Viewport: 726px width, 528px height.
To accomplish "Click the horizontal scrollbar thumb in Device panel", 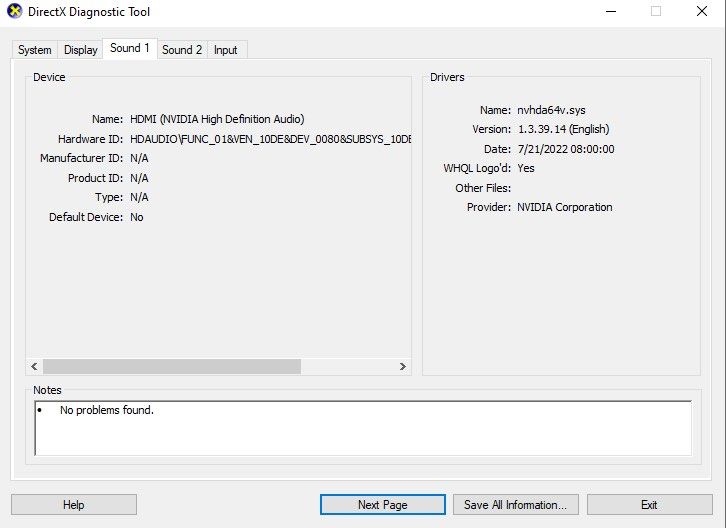I will click(171, 367).
